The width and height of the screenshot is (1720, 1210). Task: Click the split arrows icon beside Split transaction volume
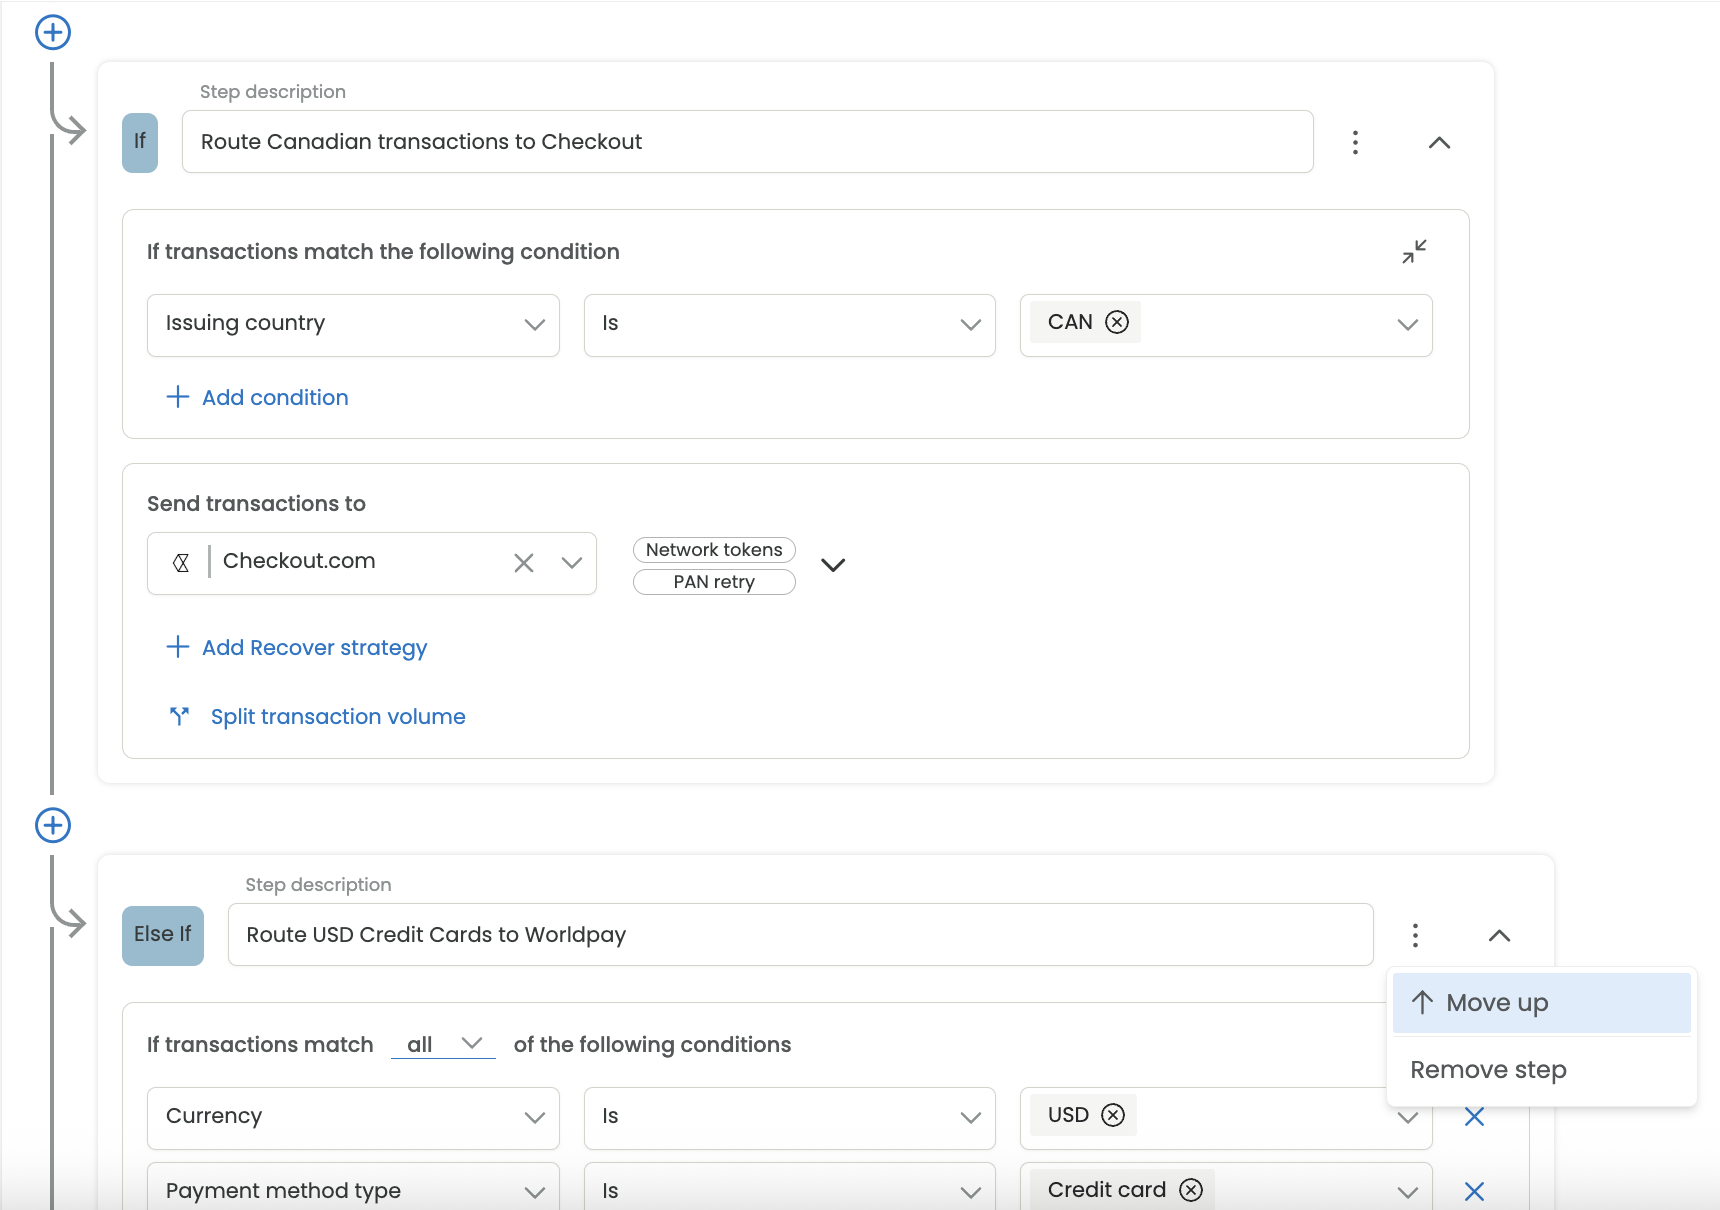click(179, 716)
